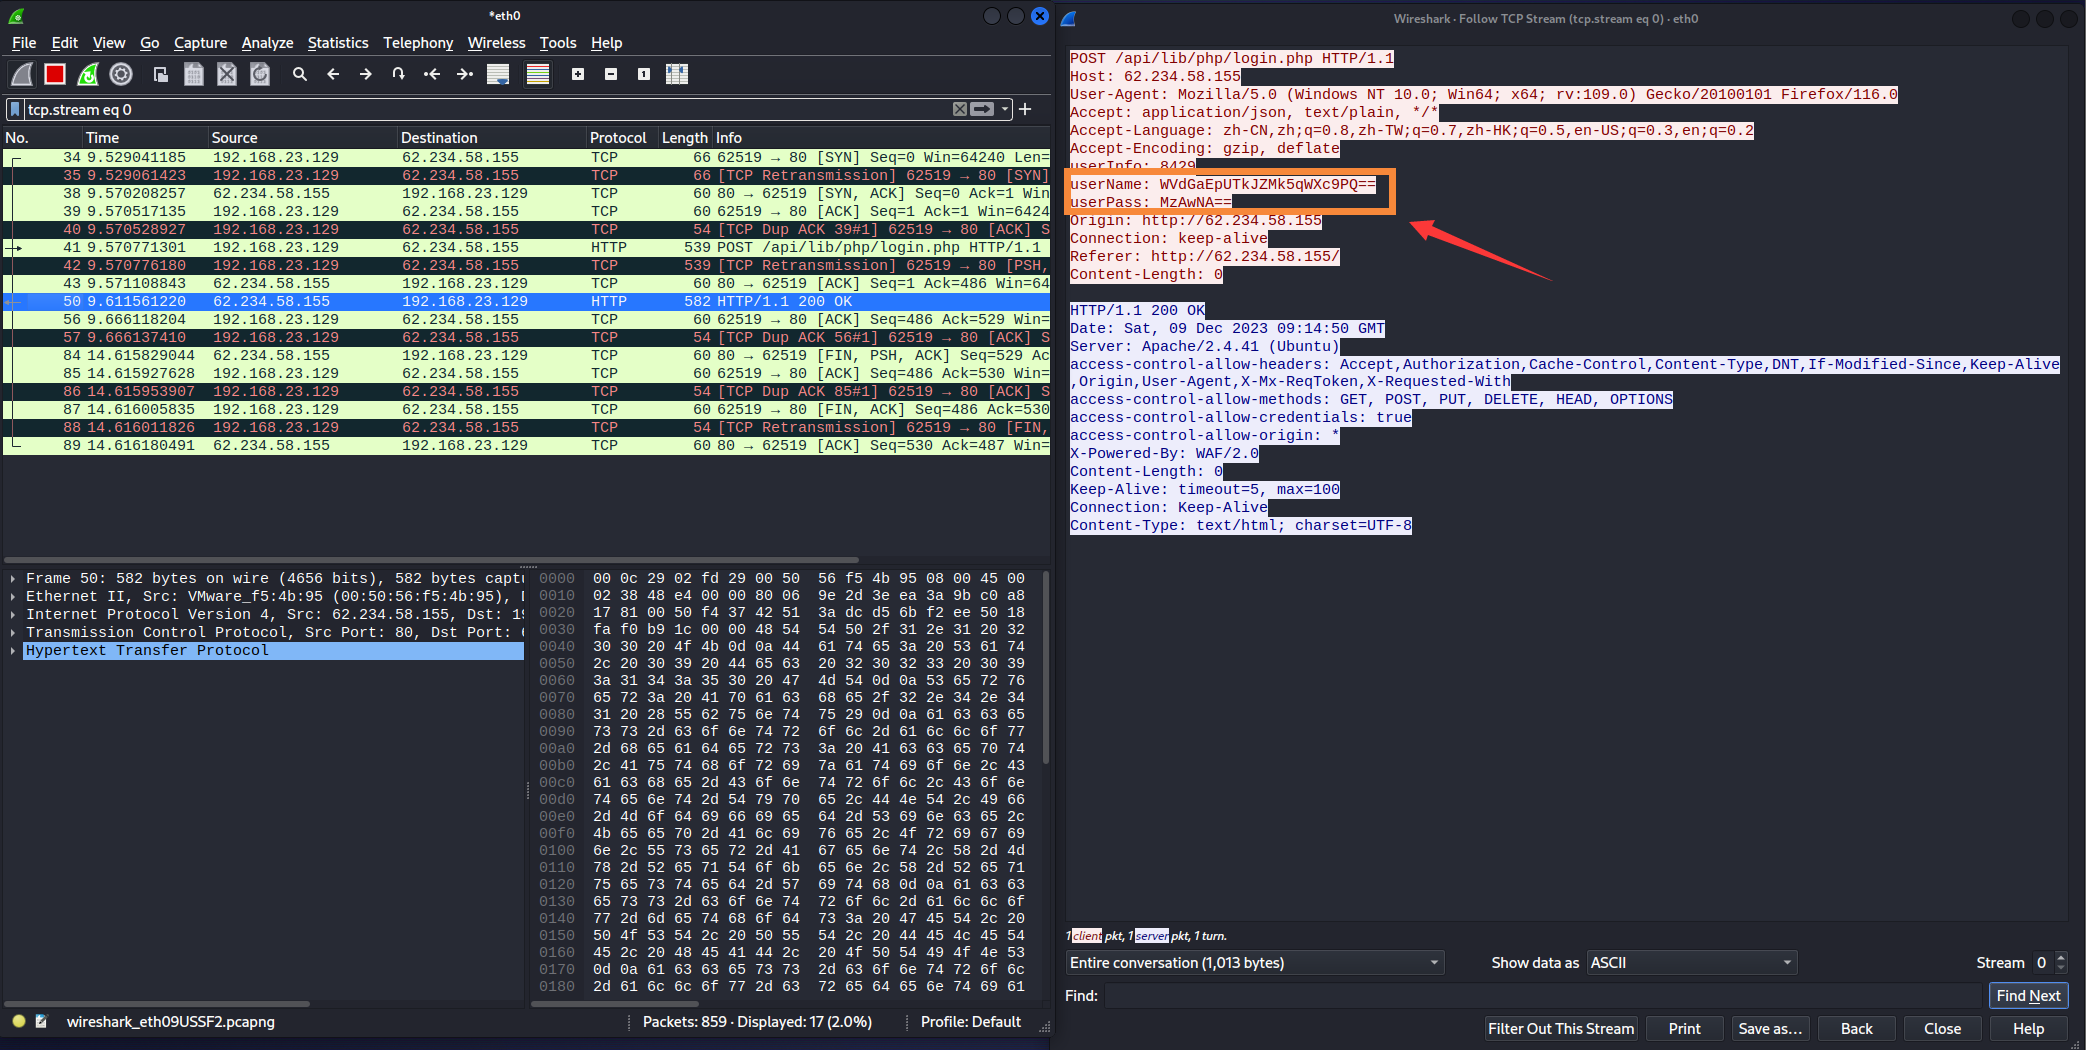
Task: Clear the tcp.stream display filter
Action: point(960,109)
